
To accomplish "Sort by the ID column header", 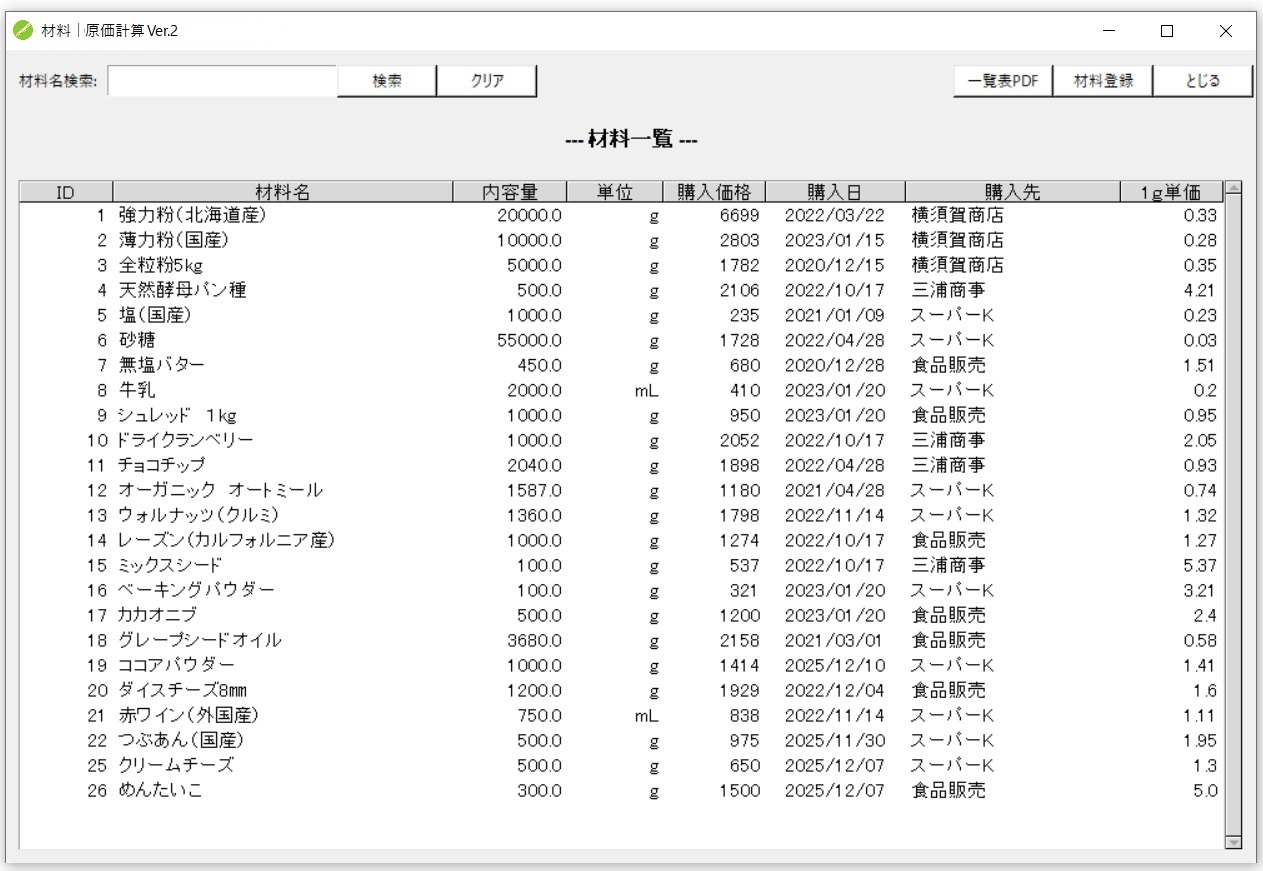I will (x=65, y=190).
